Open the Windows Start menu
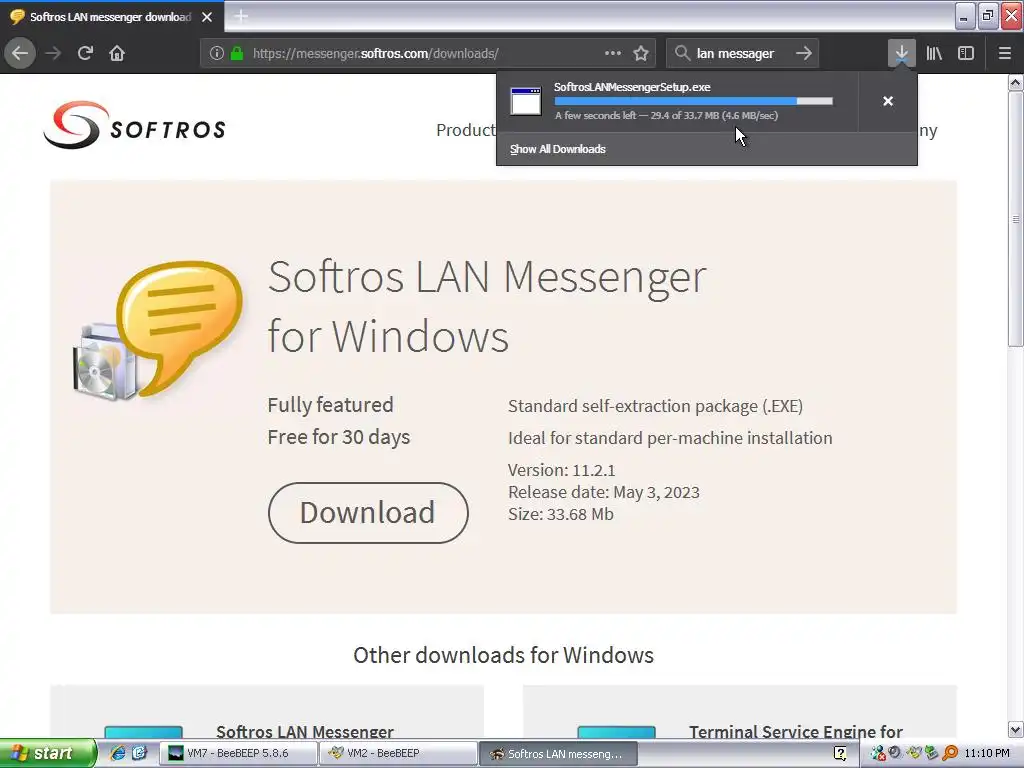 [x=48, y=754]
